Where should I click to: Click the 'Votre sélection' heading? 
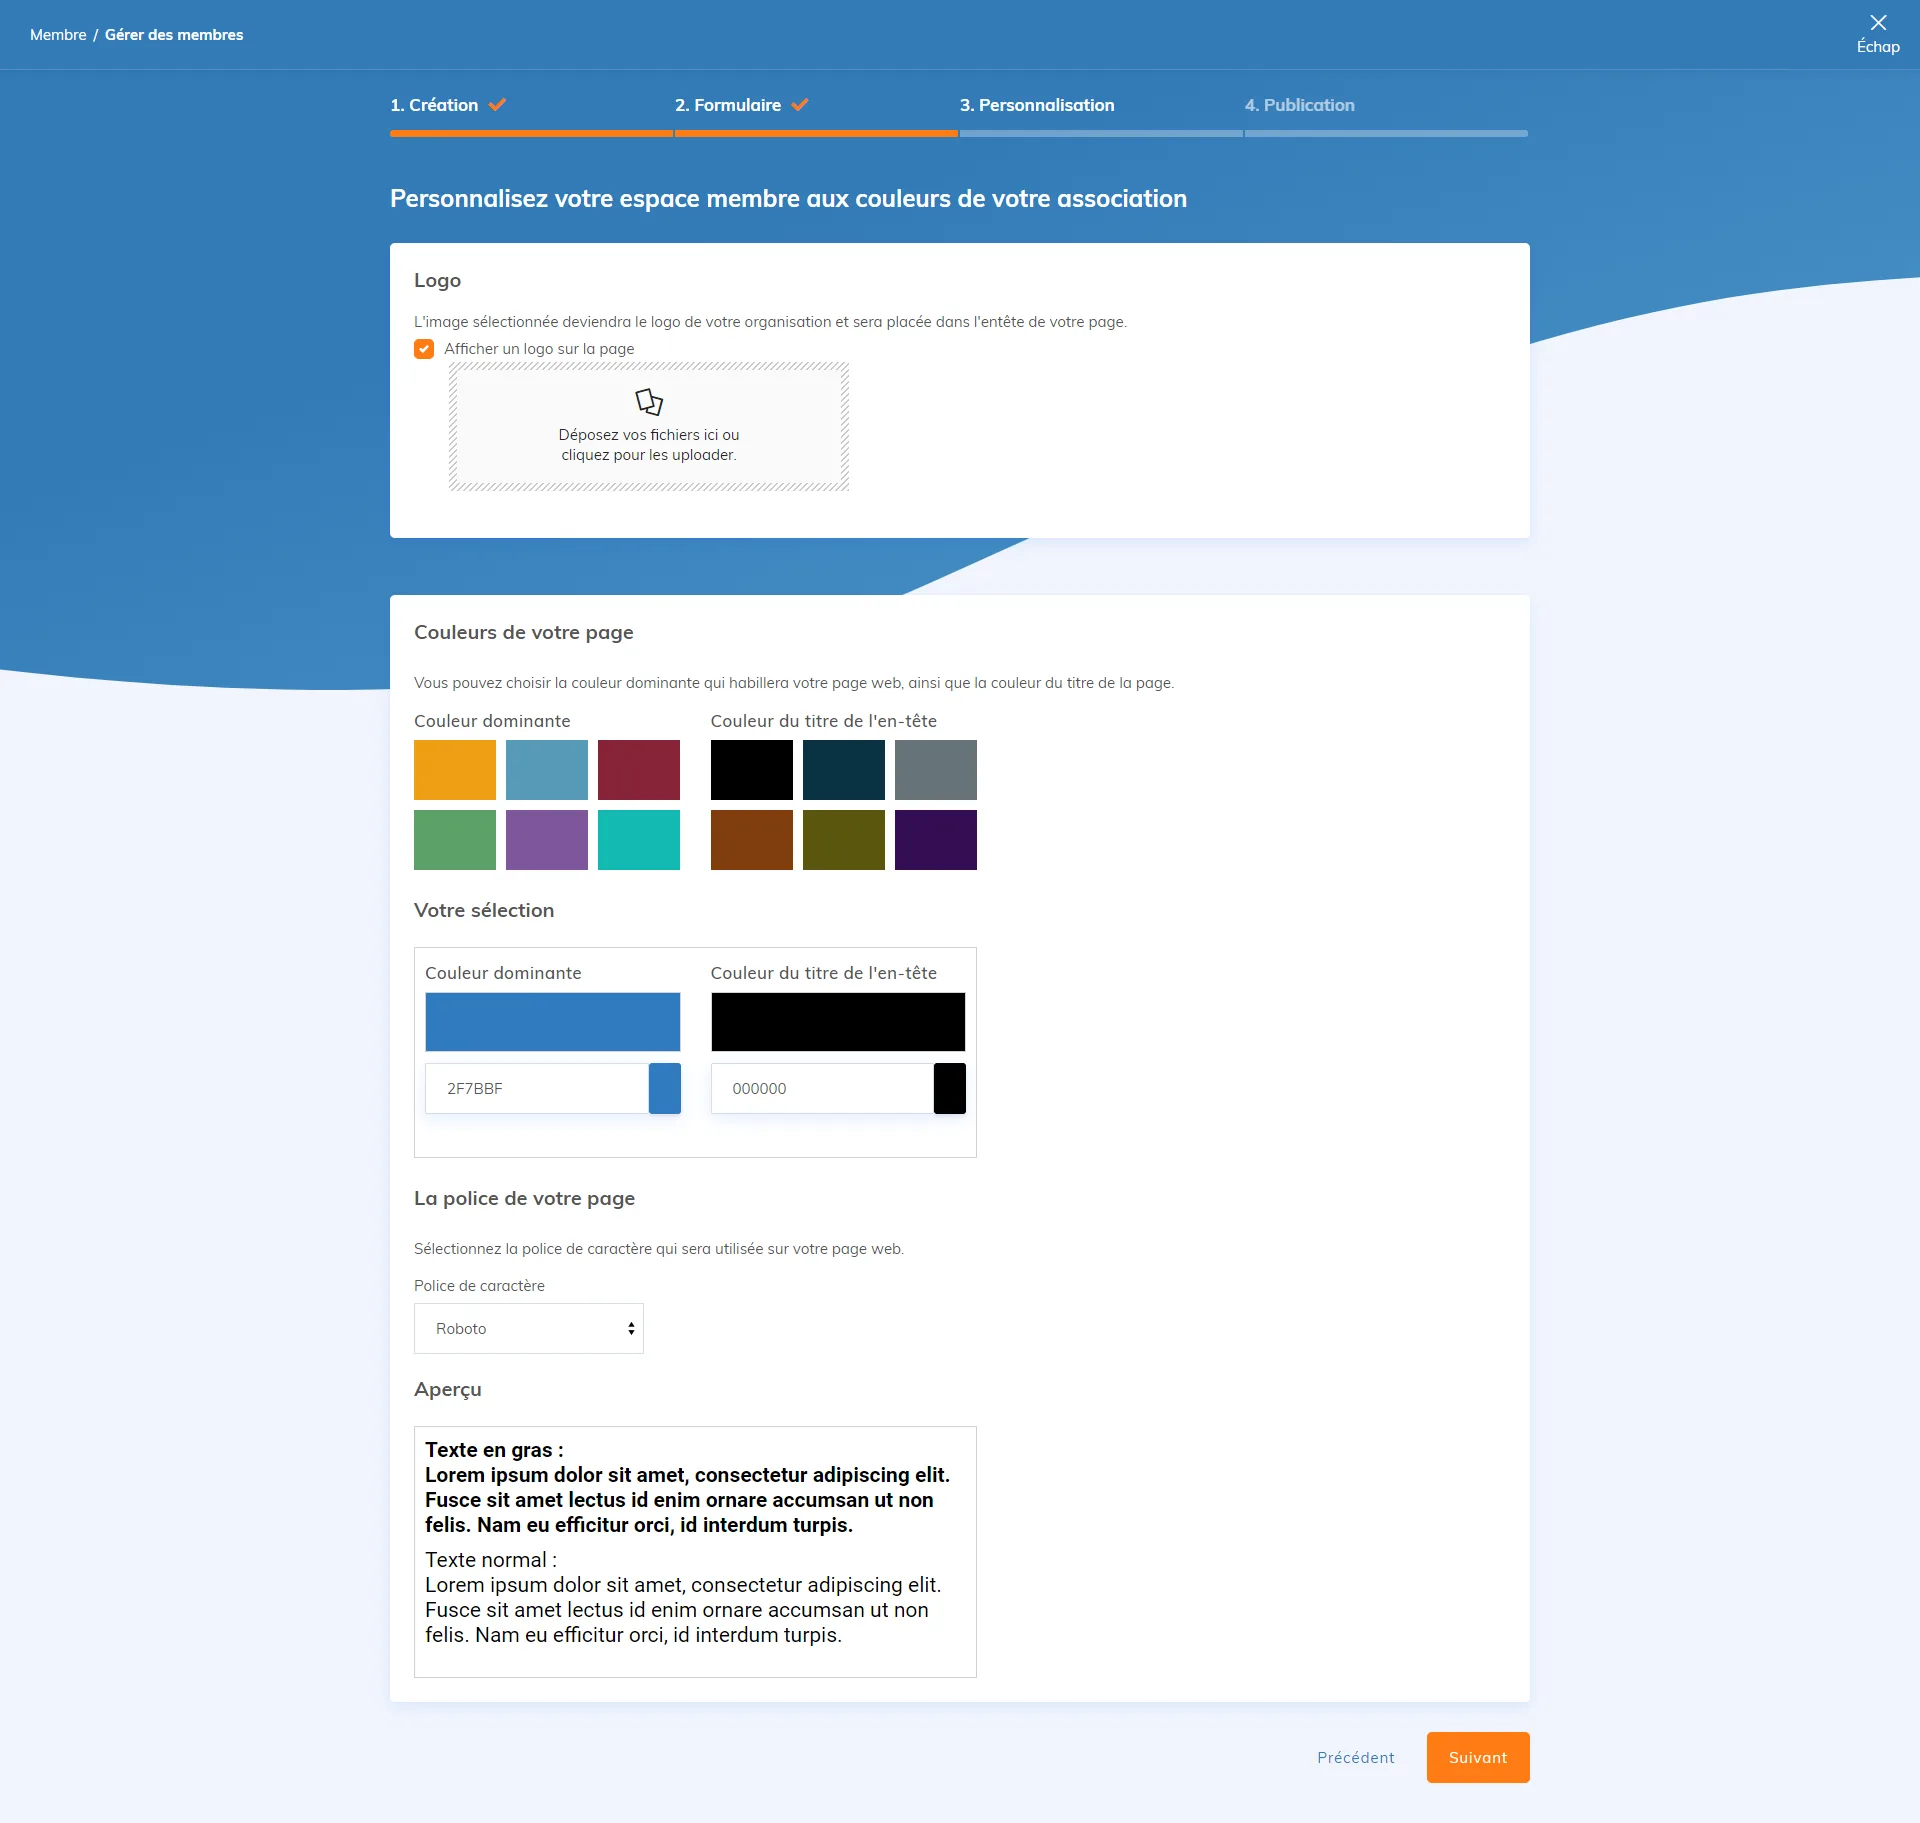[484, 910]
